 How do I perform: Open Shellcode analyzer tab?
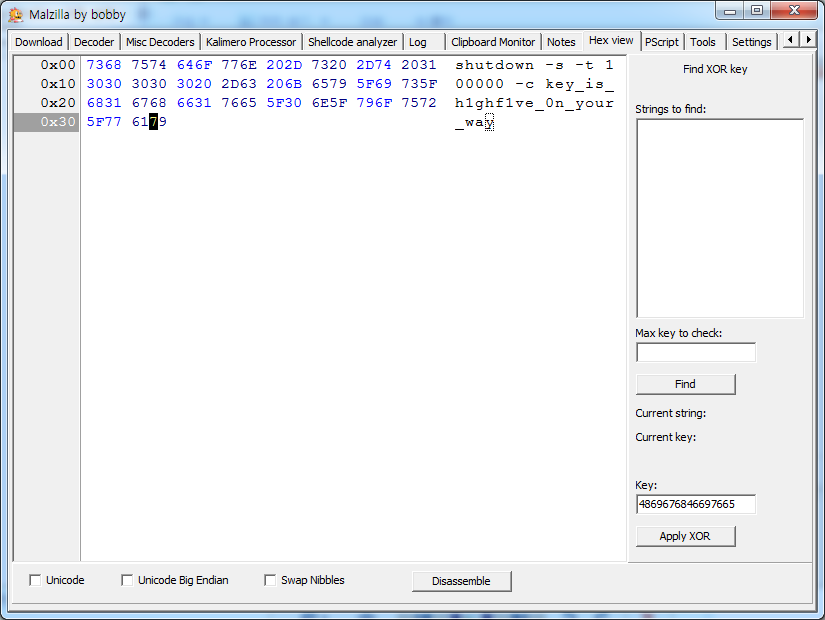tap(352, 42)
